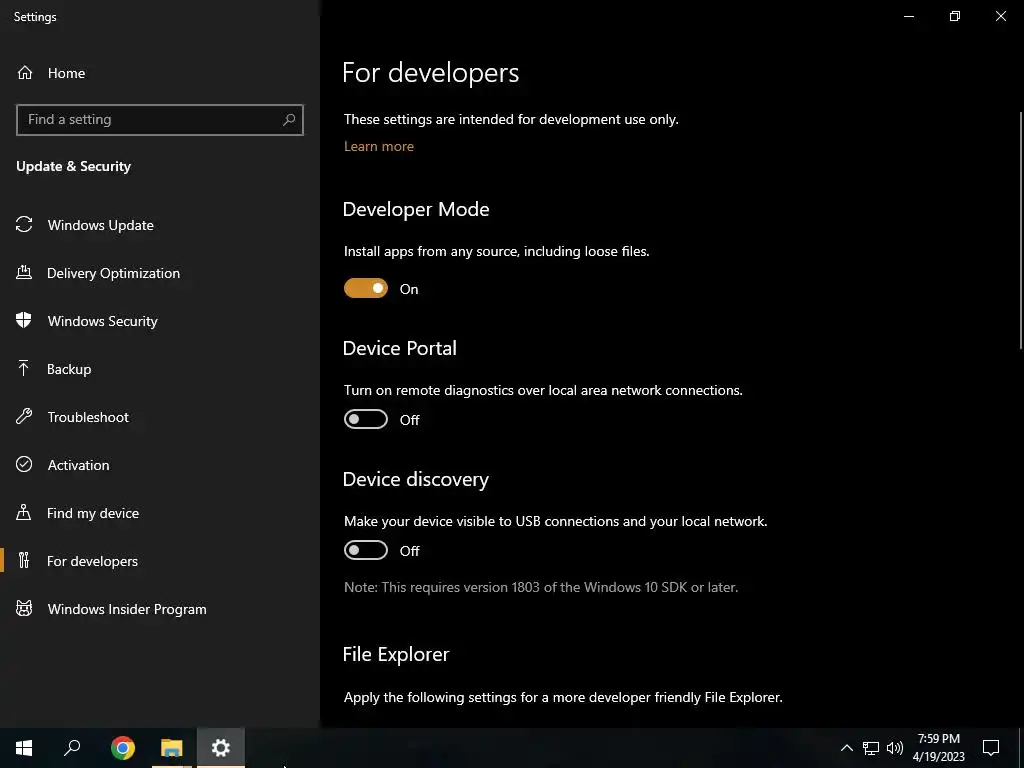Viewport: 1024px width, 768px height.
Task: Open Windows Insider Program settings
Action: (160, 609)
